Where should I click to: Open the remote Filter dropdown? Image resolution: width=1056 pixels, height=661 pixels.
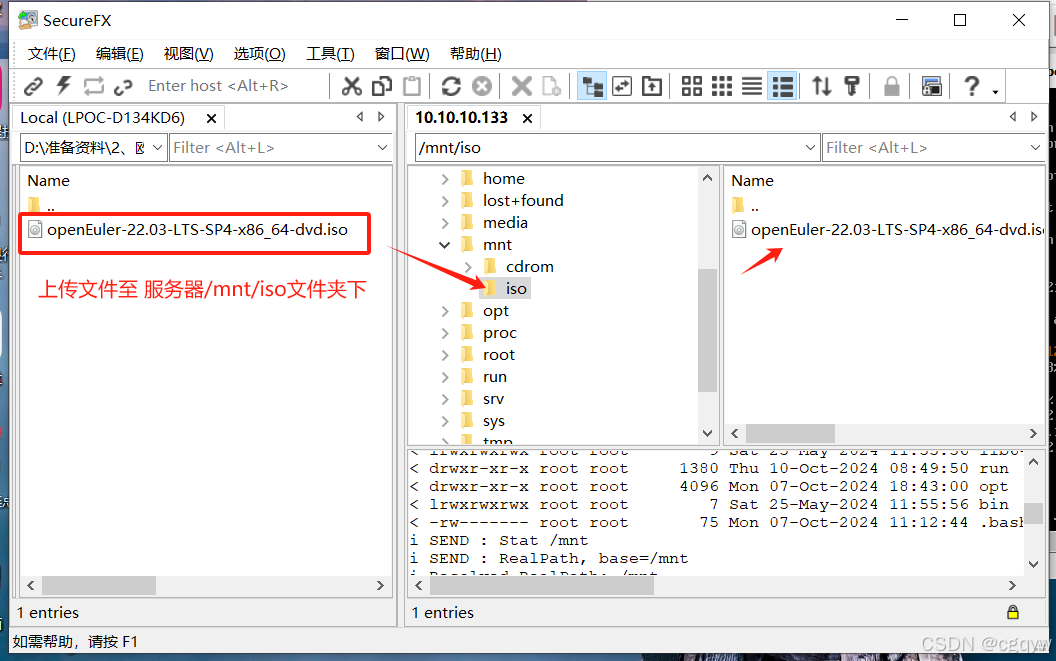pos(1035,148)
